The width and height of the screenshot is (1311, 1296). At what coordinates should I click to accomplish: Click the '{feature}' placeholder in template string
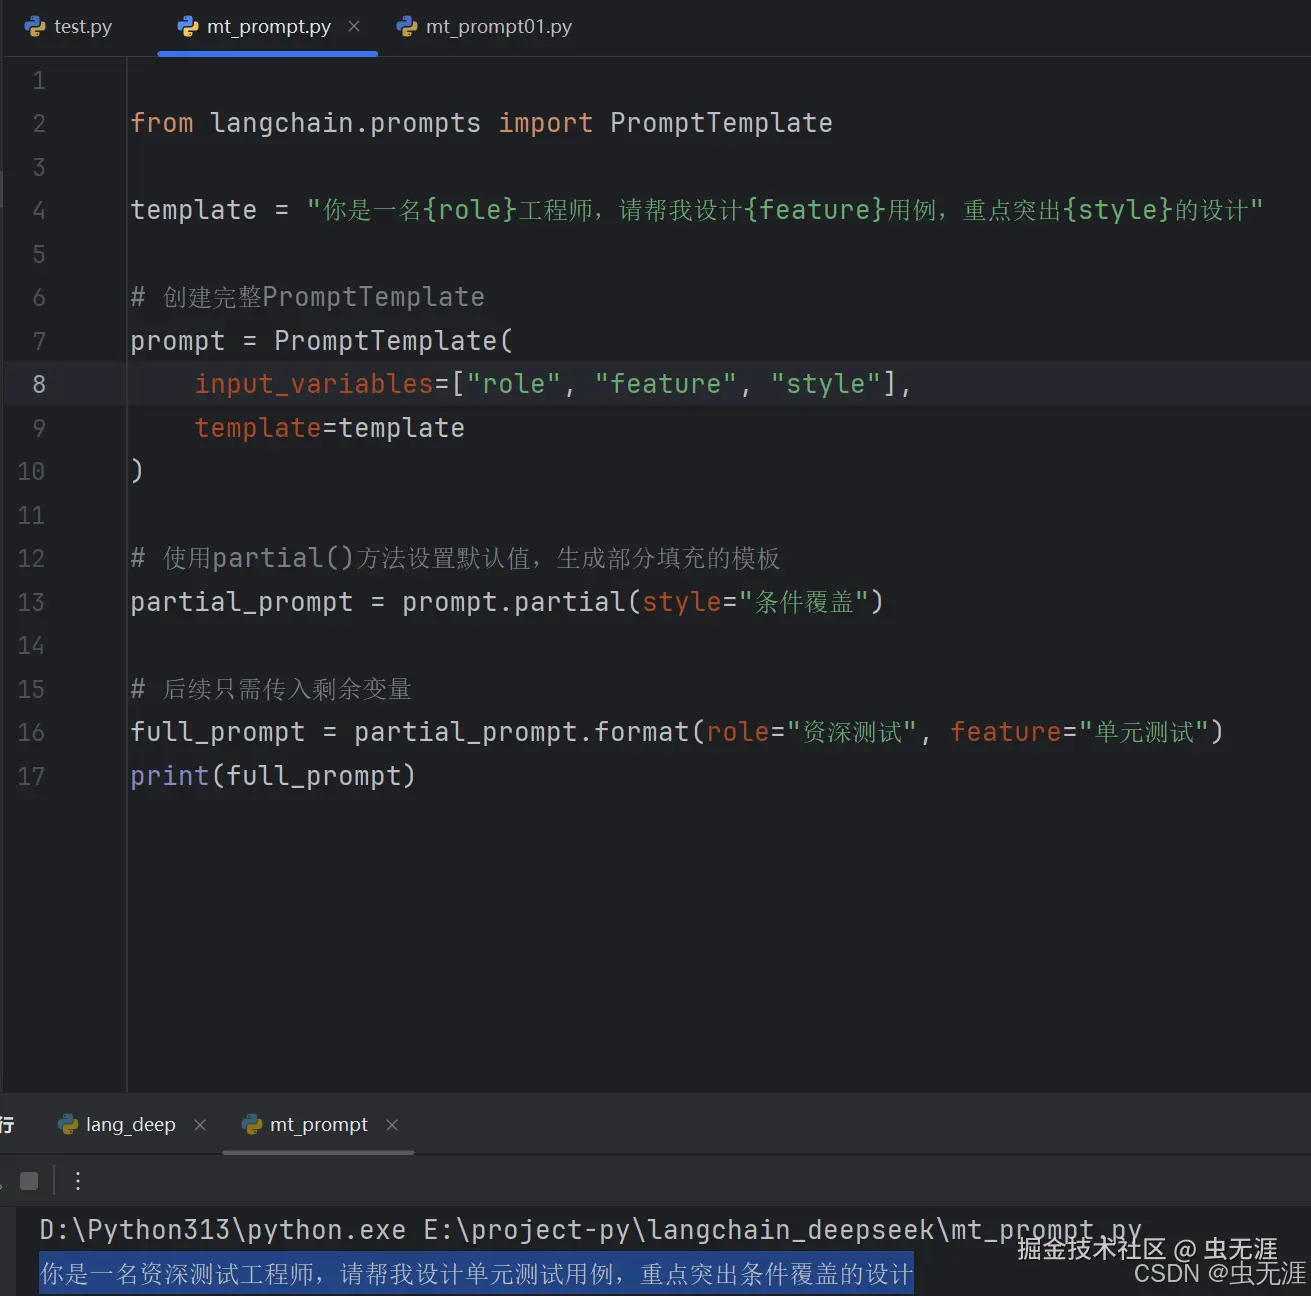(x=815, y=210)
